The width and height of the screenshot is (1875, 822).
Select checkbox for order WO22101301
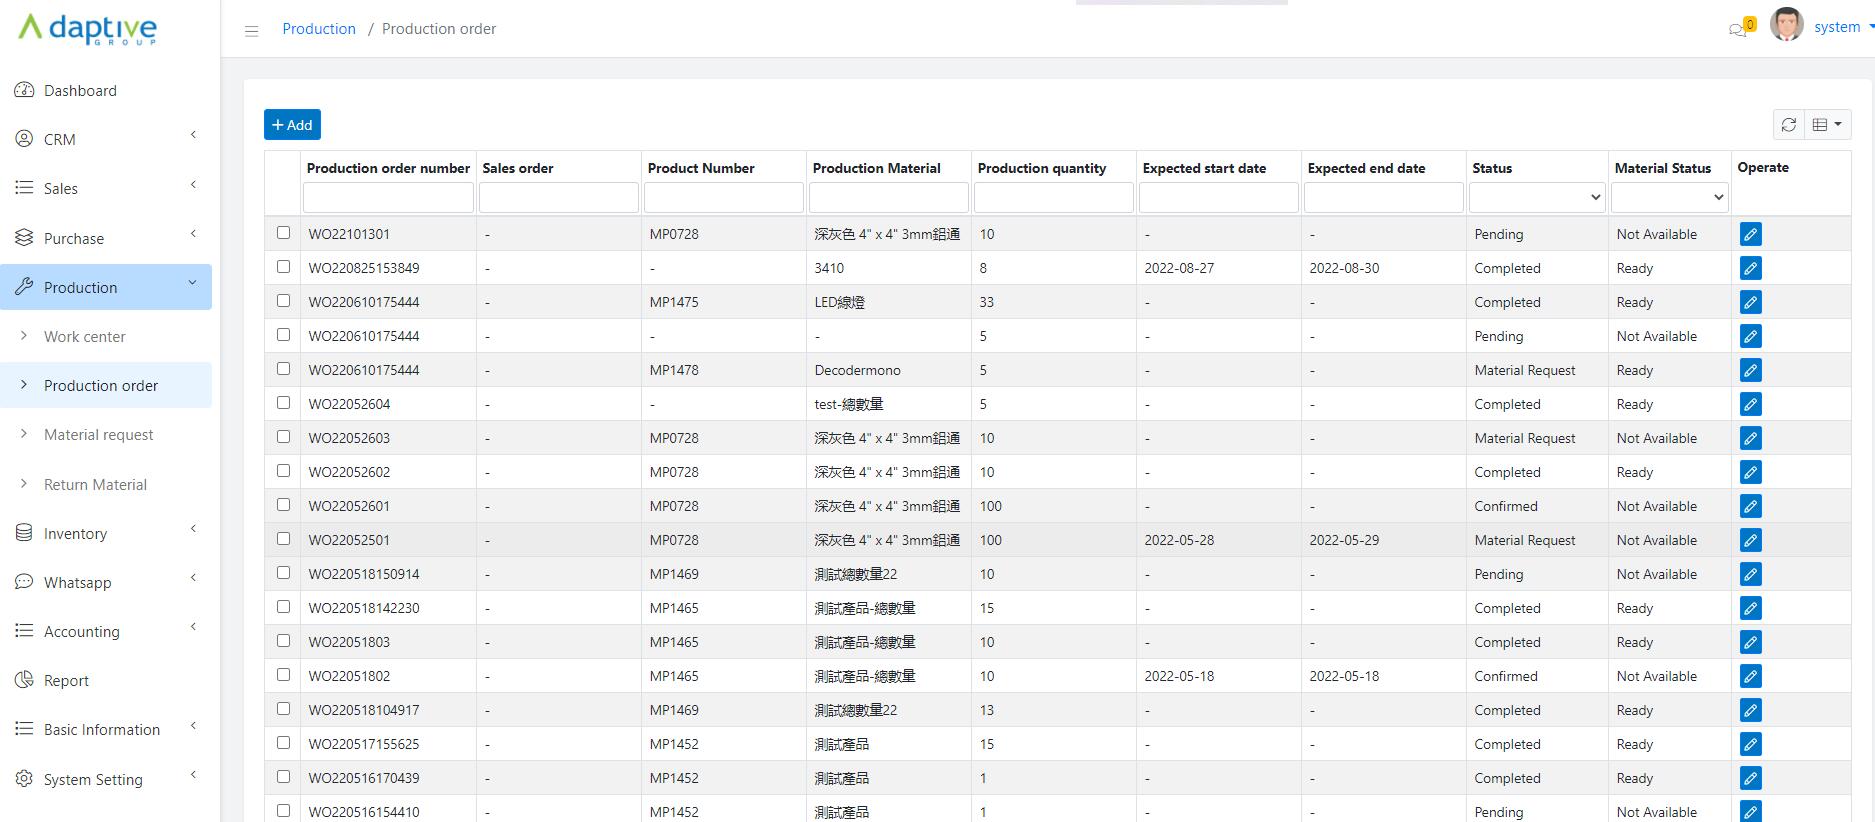pyautogui.click(x=283, y=233)
